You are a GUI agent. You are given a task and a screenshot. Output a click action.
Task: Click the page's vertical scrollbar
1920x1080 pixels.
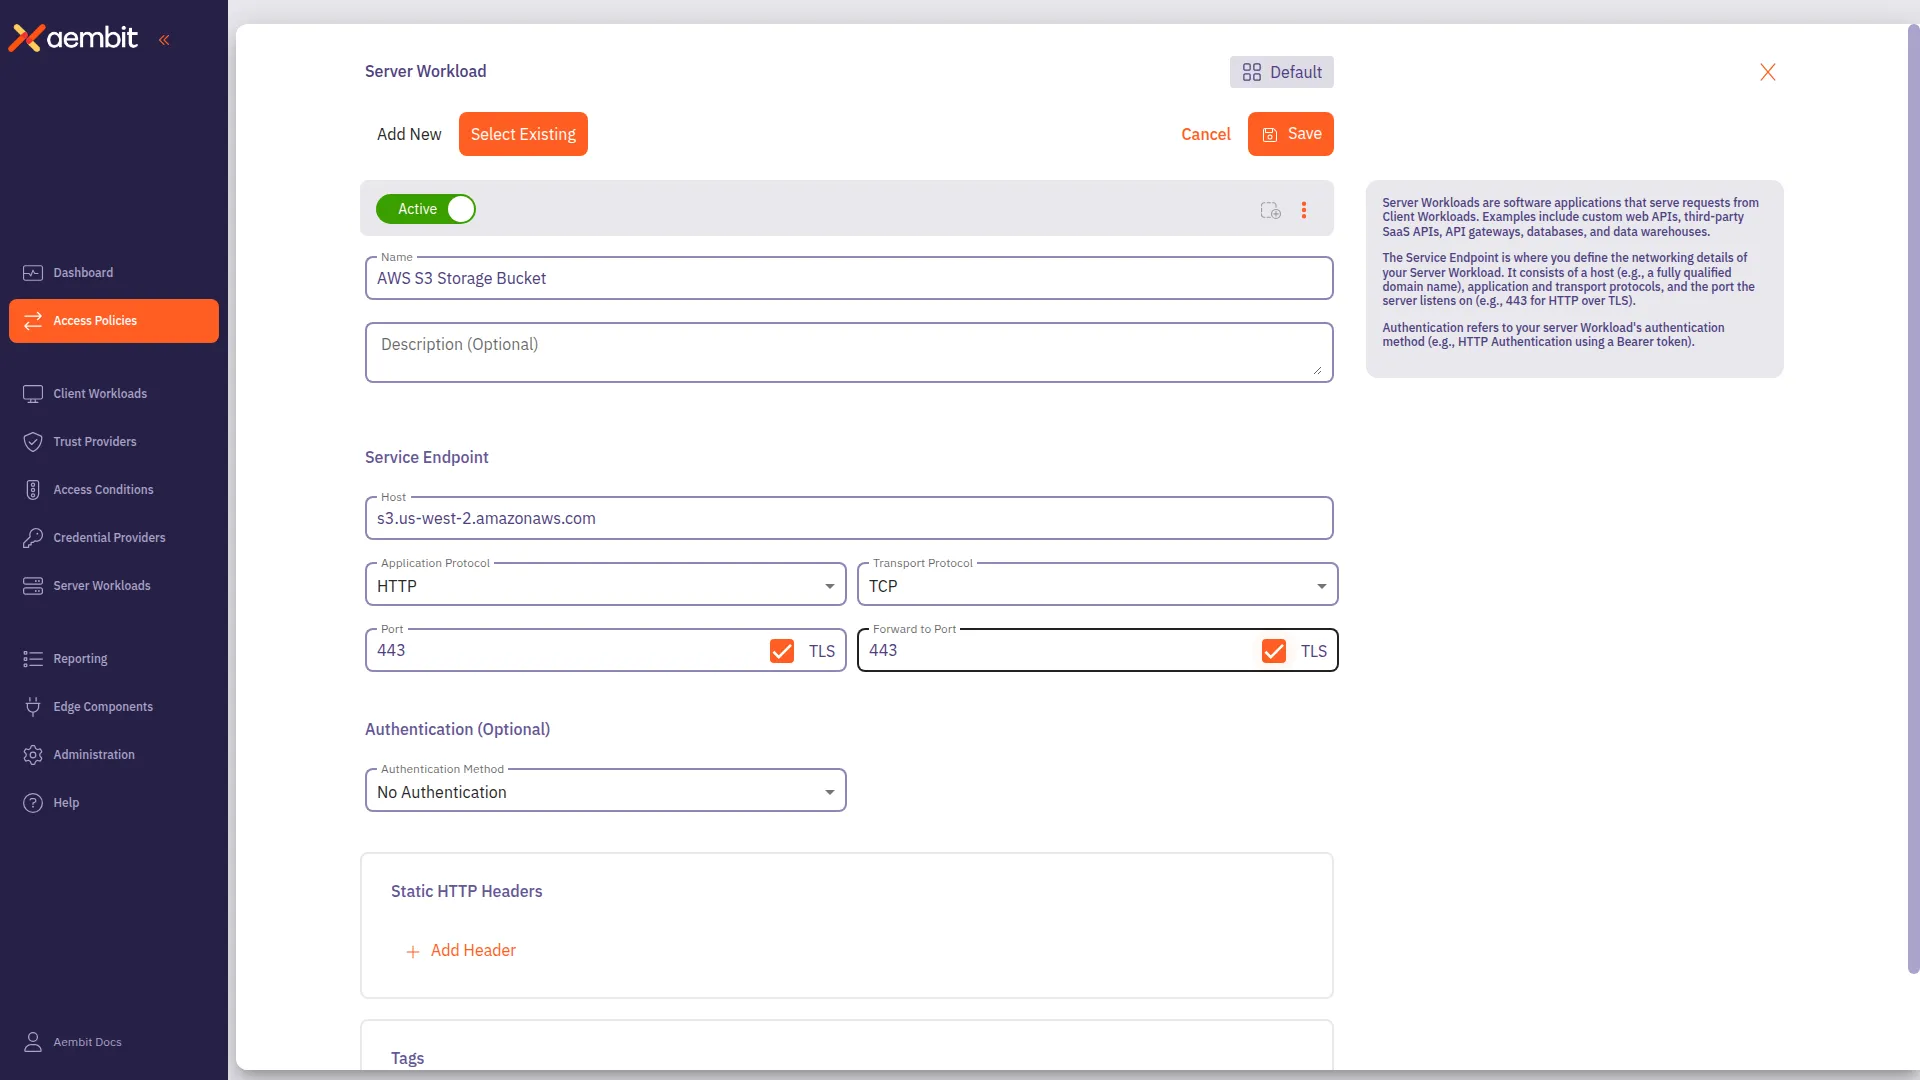1913,500
